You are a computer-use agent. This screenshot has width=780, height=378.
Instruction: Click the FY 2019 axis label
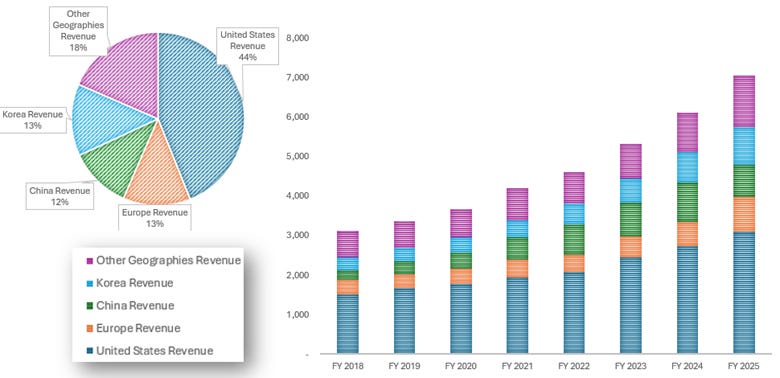[404, 367]
